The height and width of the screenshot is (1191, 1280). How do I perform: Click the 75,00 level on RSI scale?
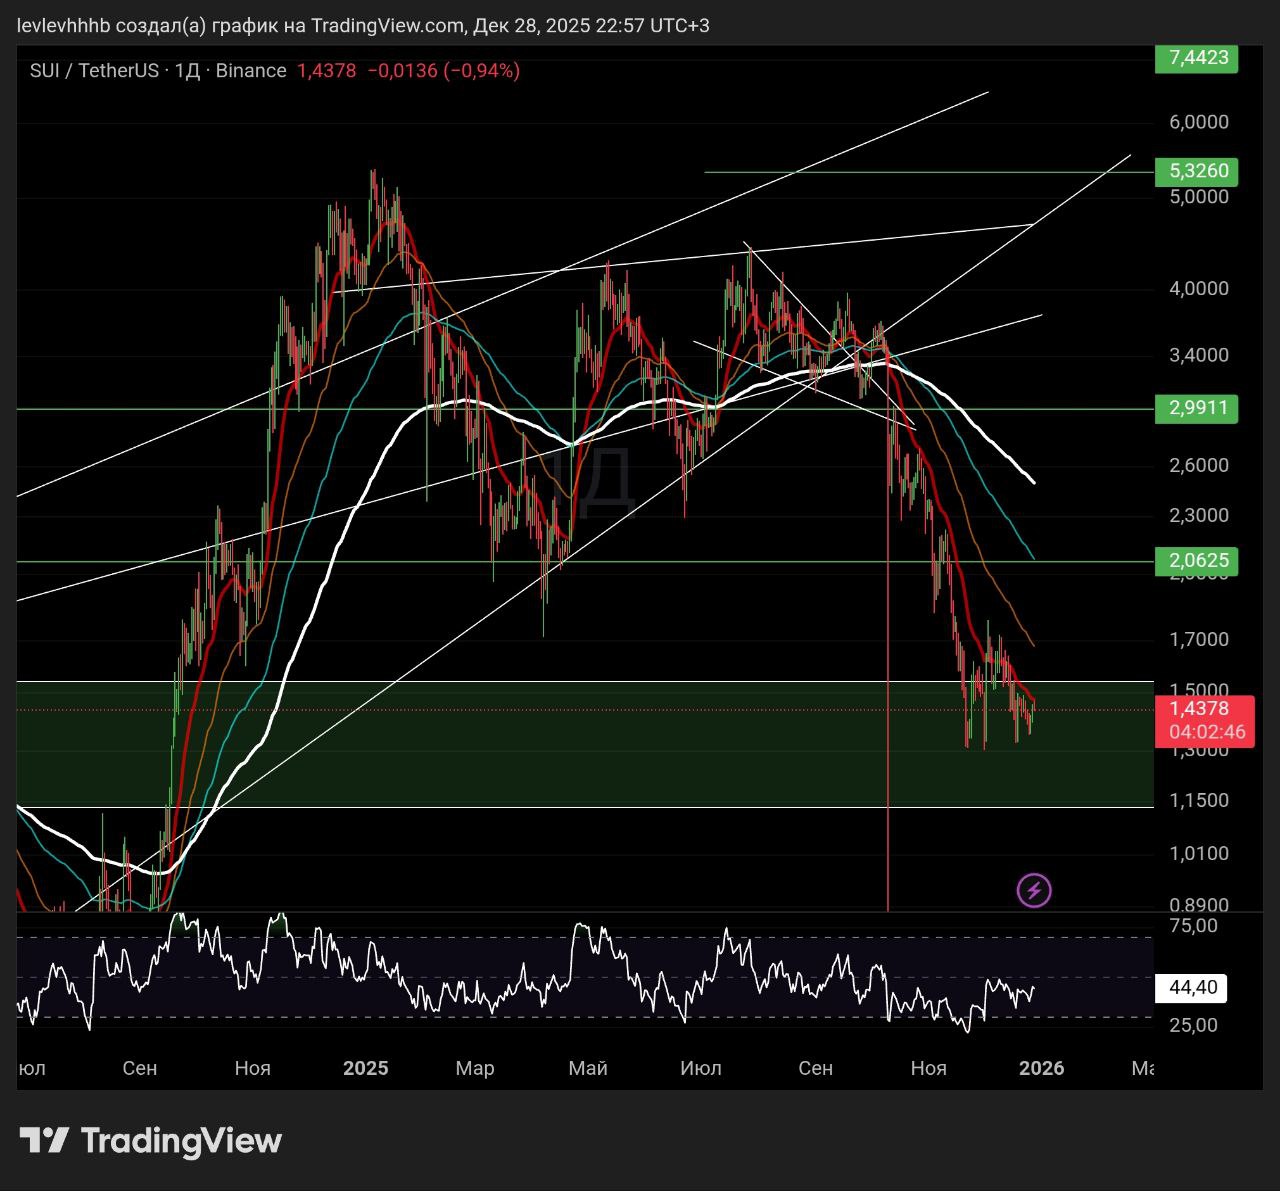pos(1193,926)
